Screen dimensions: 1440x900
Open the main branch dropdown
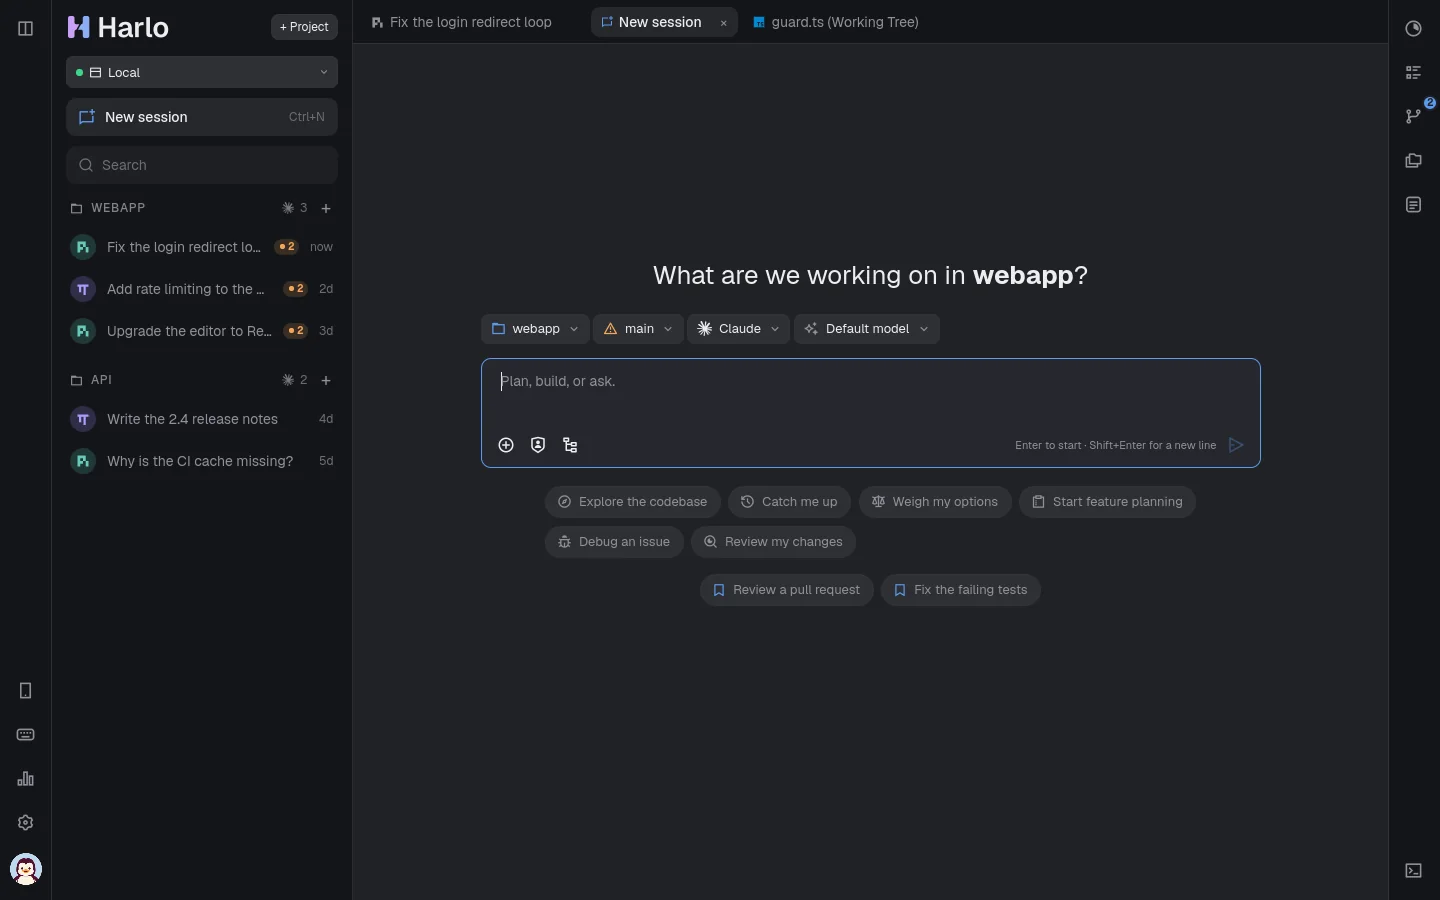point(638,329)
